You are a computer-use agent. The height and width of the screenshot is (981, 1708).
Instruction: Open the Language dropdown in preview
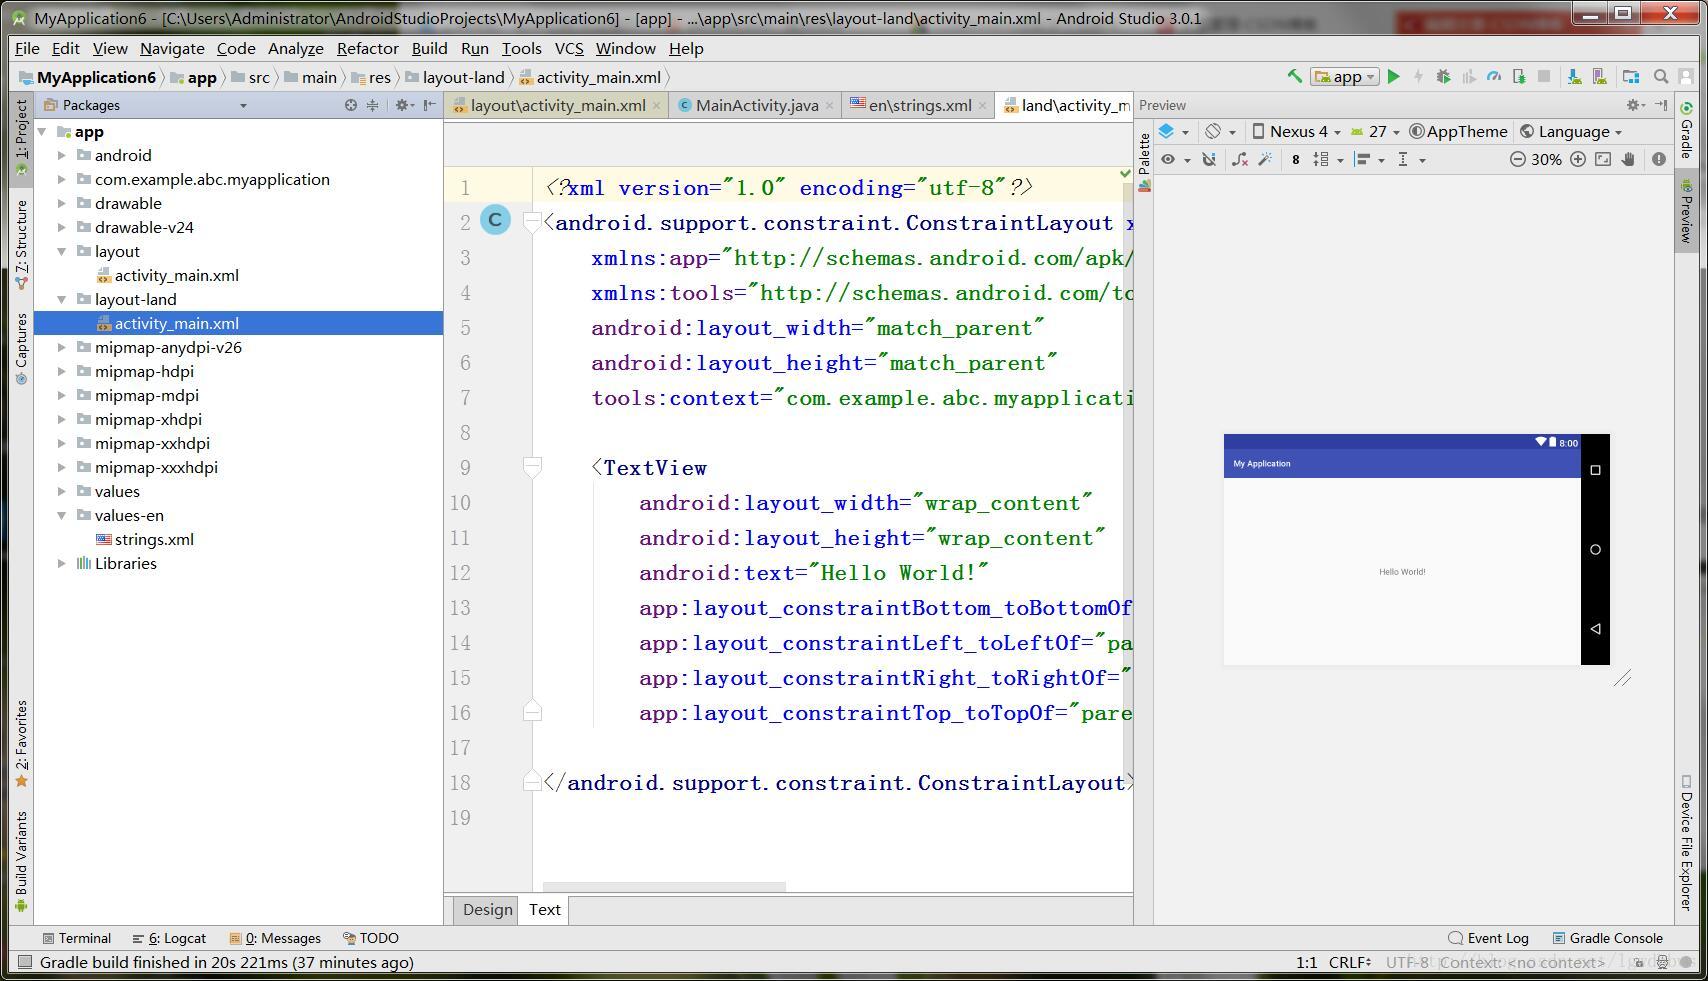coord(1571,132)
